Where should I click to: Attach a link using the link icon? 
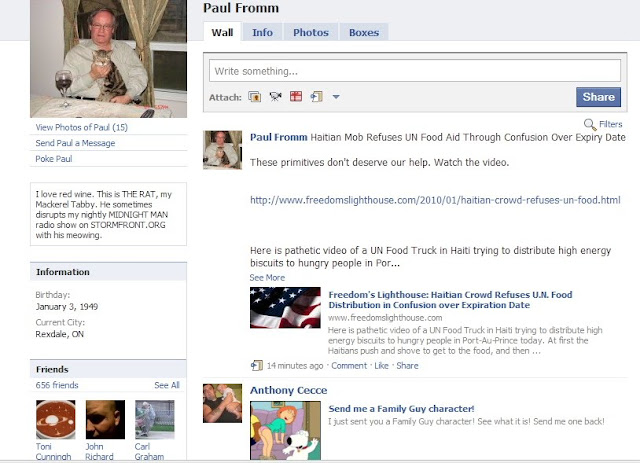click(x=317, y=97)
